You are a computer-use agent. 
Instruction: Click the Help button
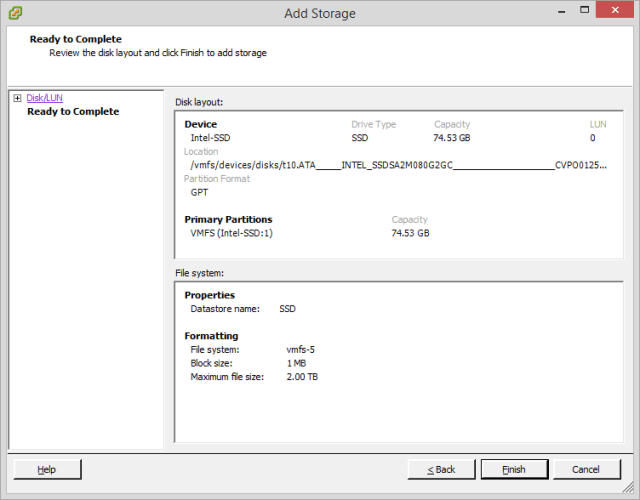pos(47,469)
